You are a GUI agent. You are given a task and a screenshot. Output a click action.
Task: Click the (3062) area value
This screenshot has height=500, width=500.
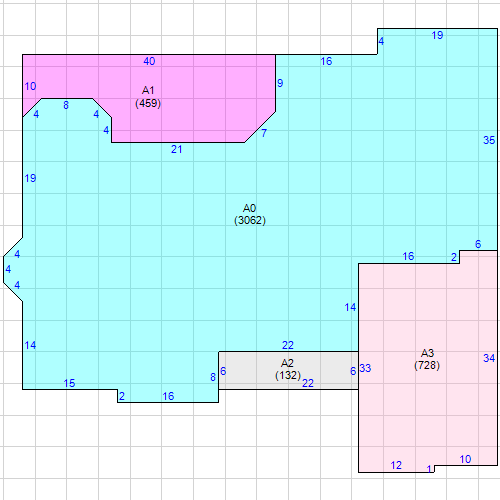click(x=250, y=220)
